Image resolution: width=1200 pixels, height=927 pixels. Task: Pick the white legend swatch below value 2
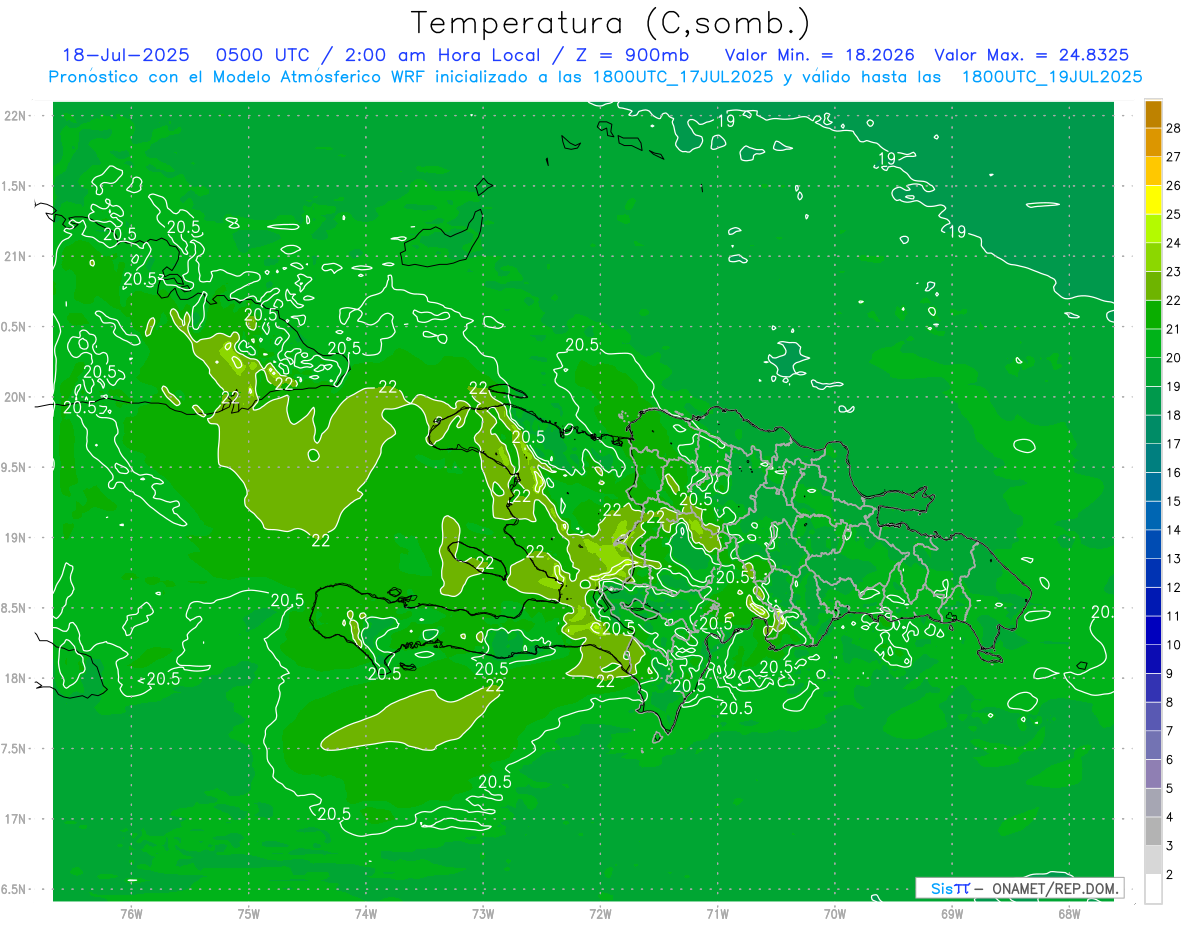(x=1153, y=888)
